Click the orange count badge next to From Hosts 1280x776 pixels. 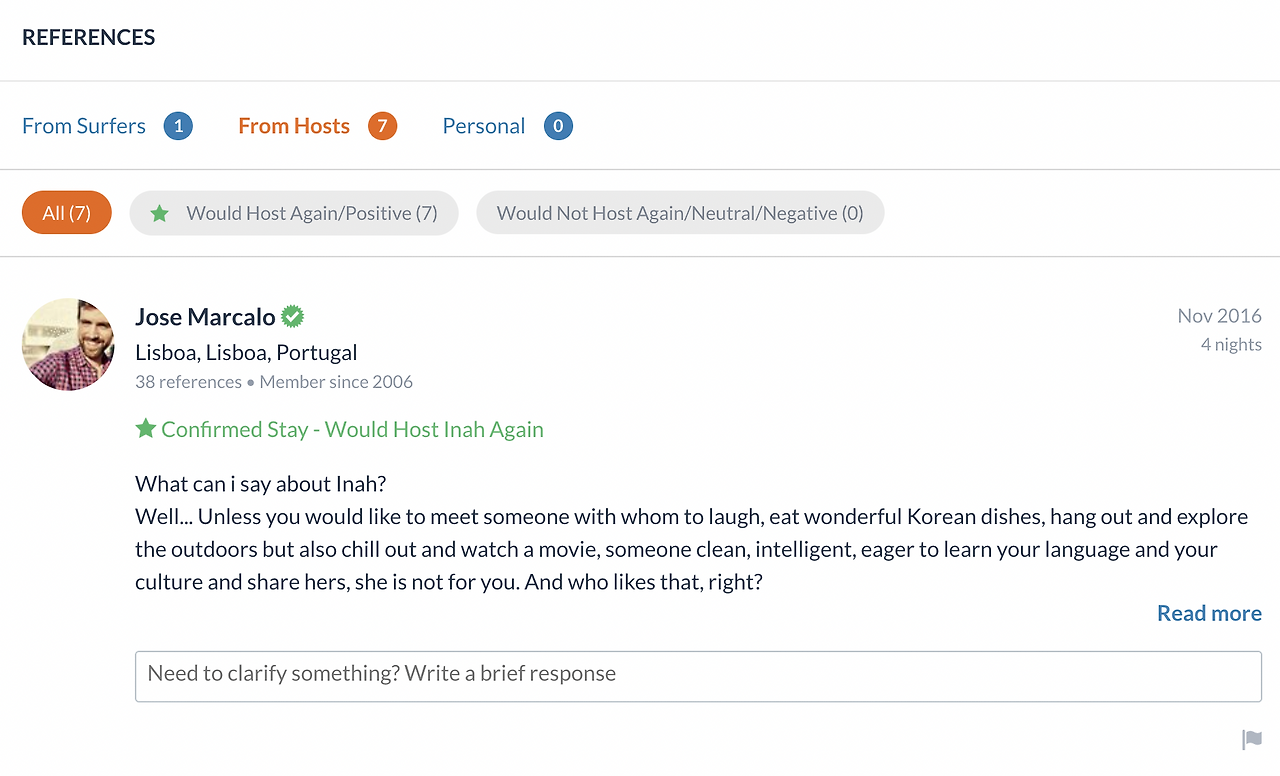click(x=382, y=126)
